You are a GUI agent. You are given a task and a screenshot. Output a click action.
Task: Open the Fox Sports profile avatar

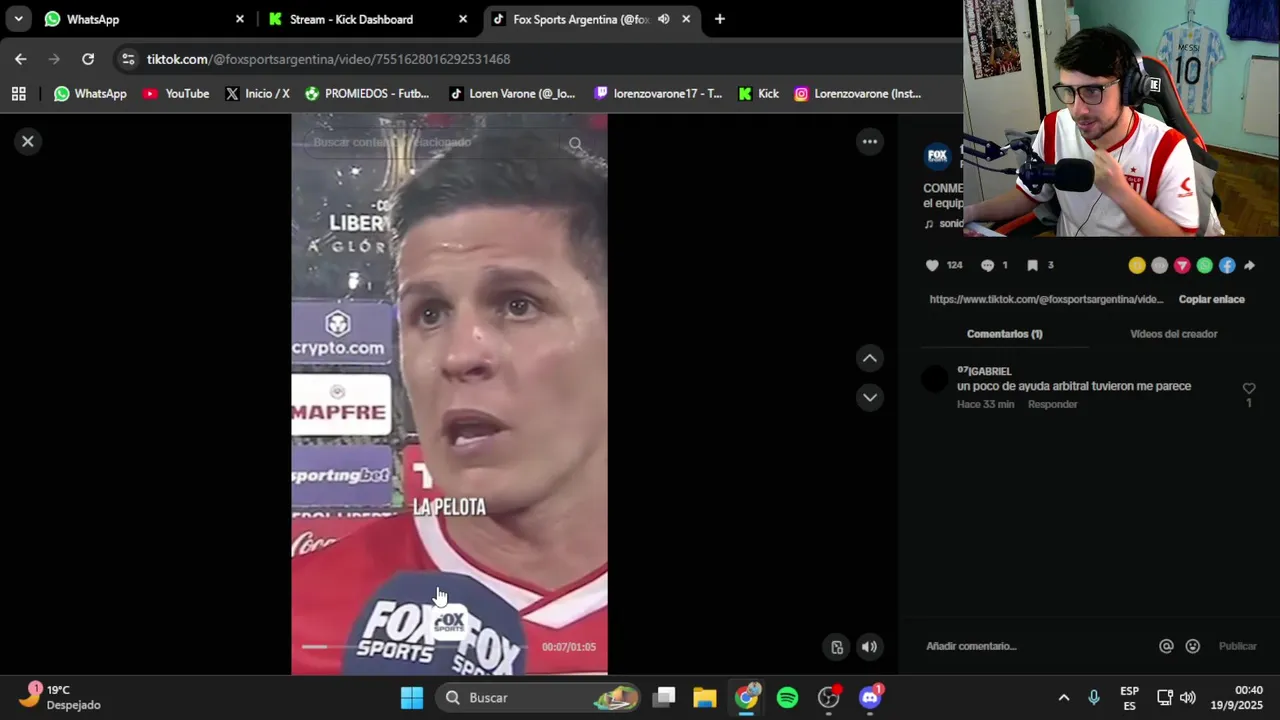[x=937, y=155]
